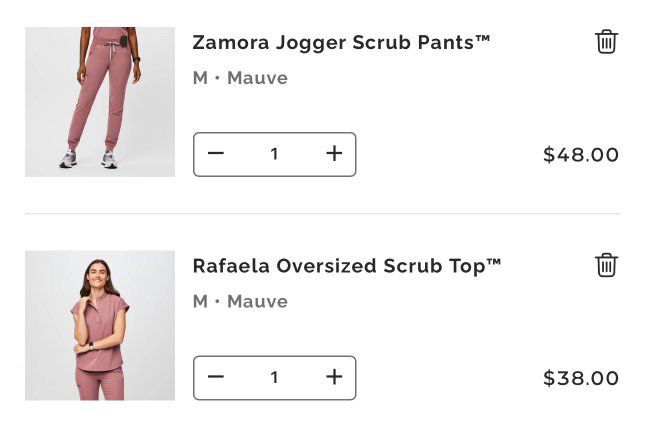The width and height of the screenshot is (645, 437).
Task: Decrease quantity of Zamora Jogger Scrub Pants
Action: click(x=216, y=154)
